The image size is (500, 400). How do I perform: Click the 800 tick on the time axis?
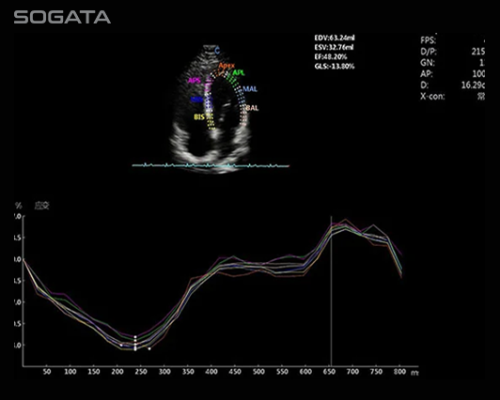click(x=400, y=372)
